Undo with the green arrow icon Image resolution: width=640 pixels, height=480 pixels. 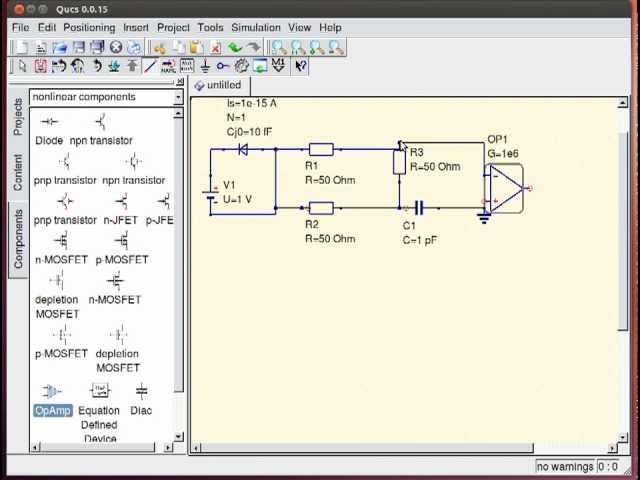[x=234, y=48]
